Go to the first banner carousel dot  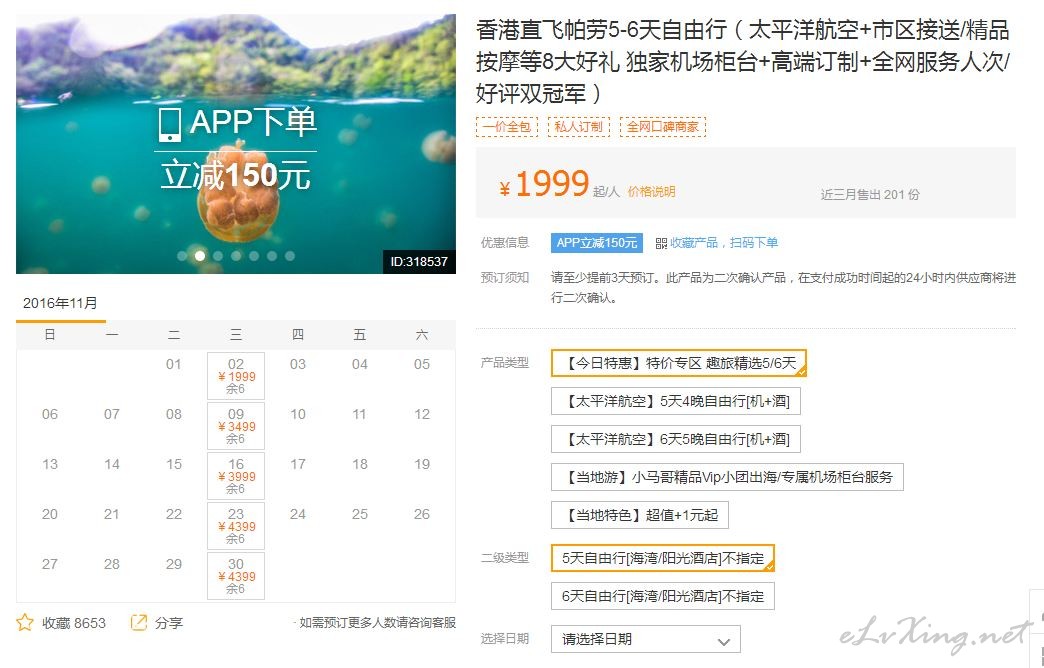click(182, 256)
